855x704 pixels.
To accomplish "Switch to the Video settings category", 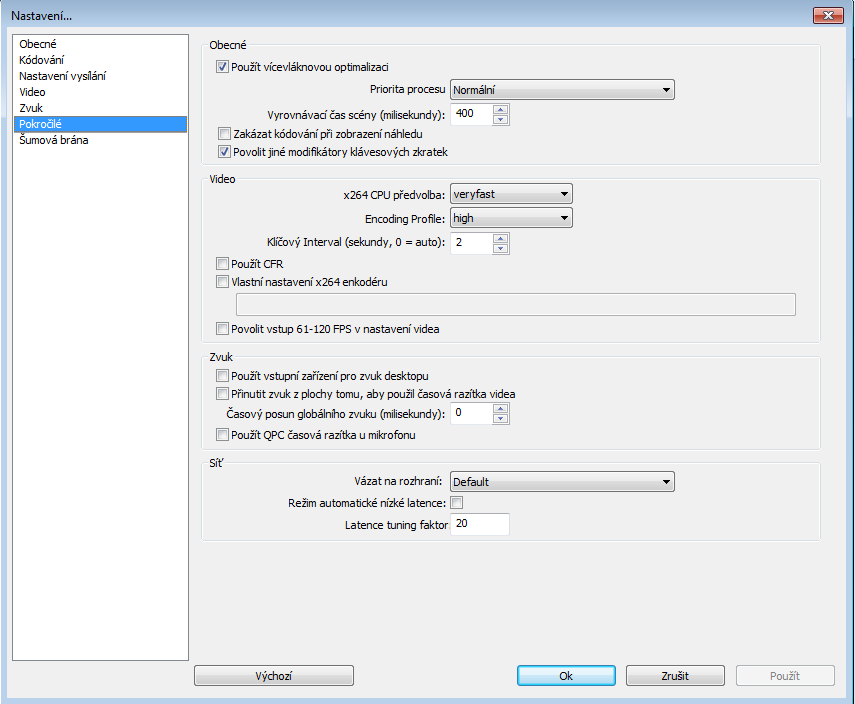I will pos(100,92).
